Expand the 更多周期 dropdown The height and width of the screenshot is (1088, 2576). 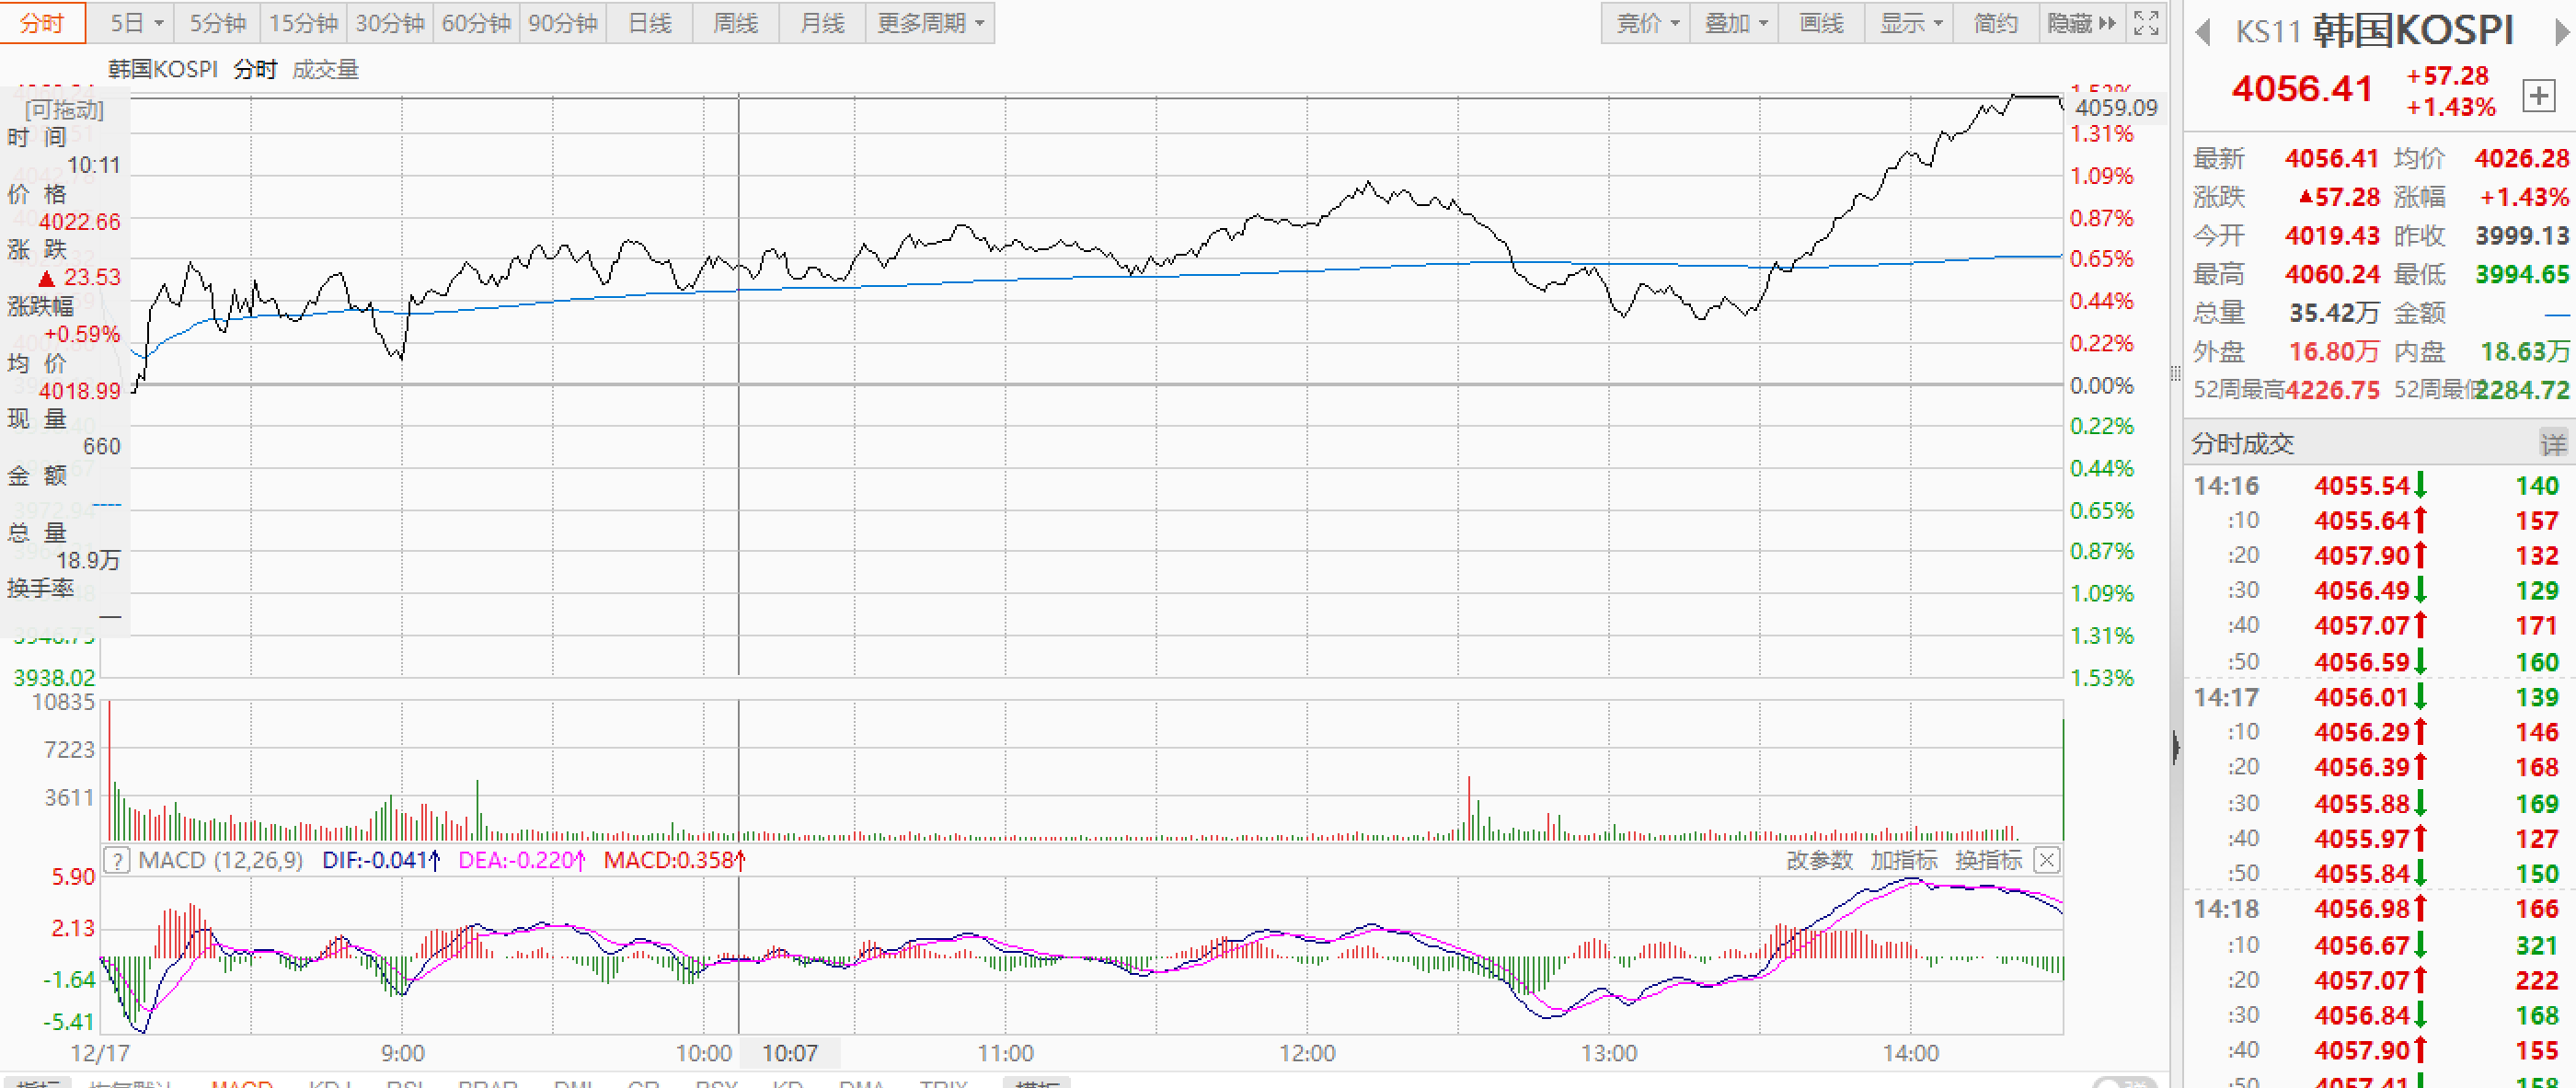pyautogui.click(x=930, y=23)
